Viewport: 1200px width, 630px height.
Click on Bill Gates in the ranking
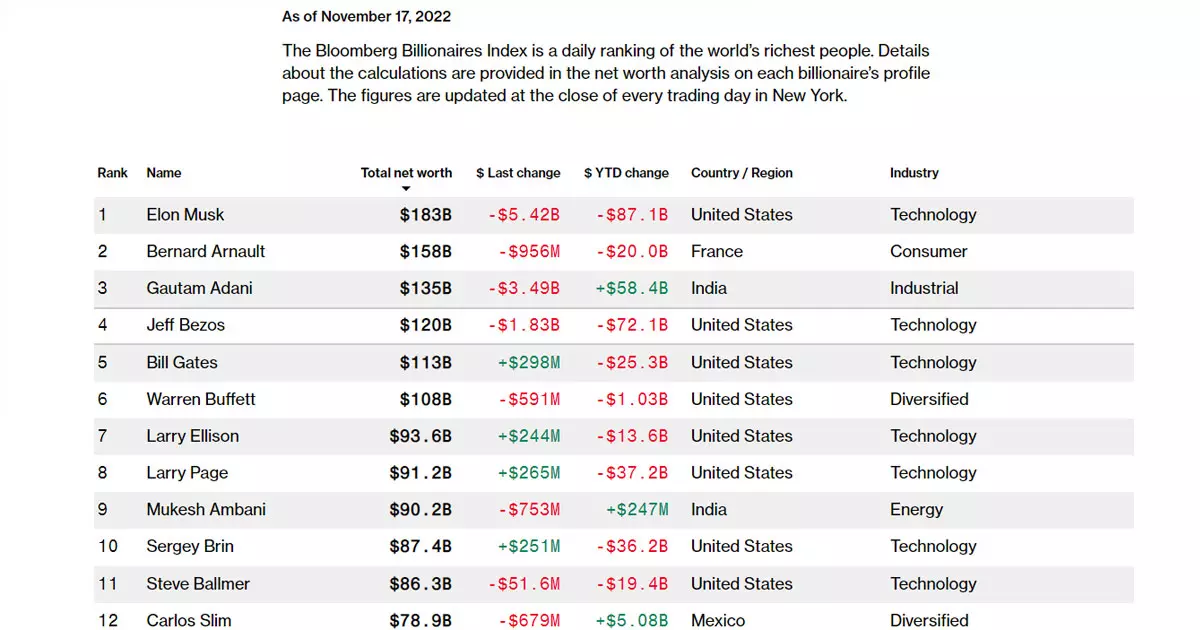coord(182,362)
